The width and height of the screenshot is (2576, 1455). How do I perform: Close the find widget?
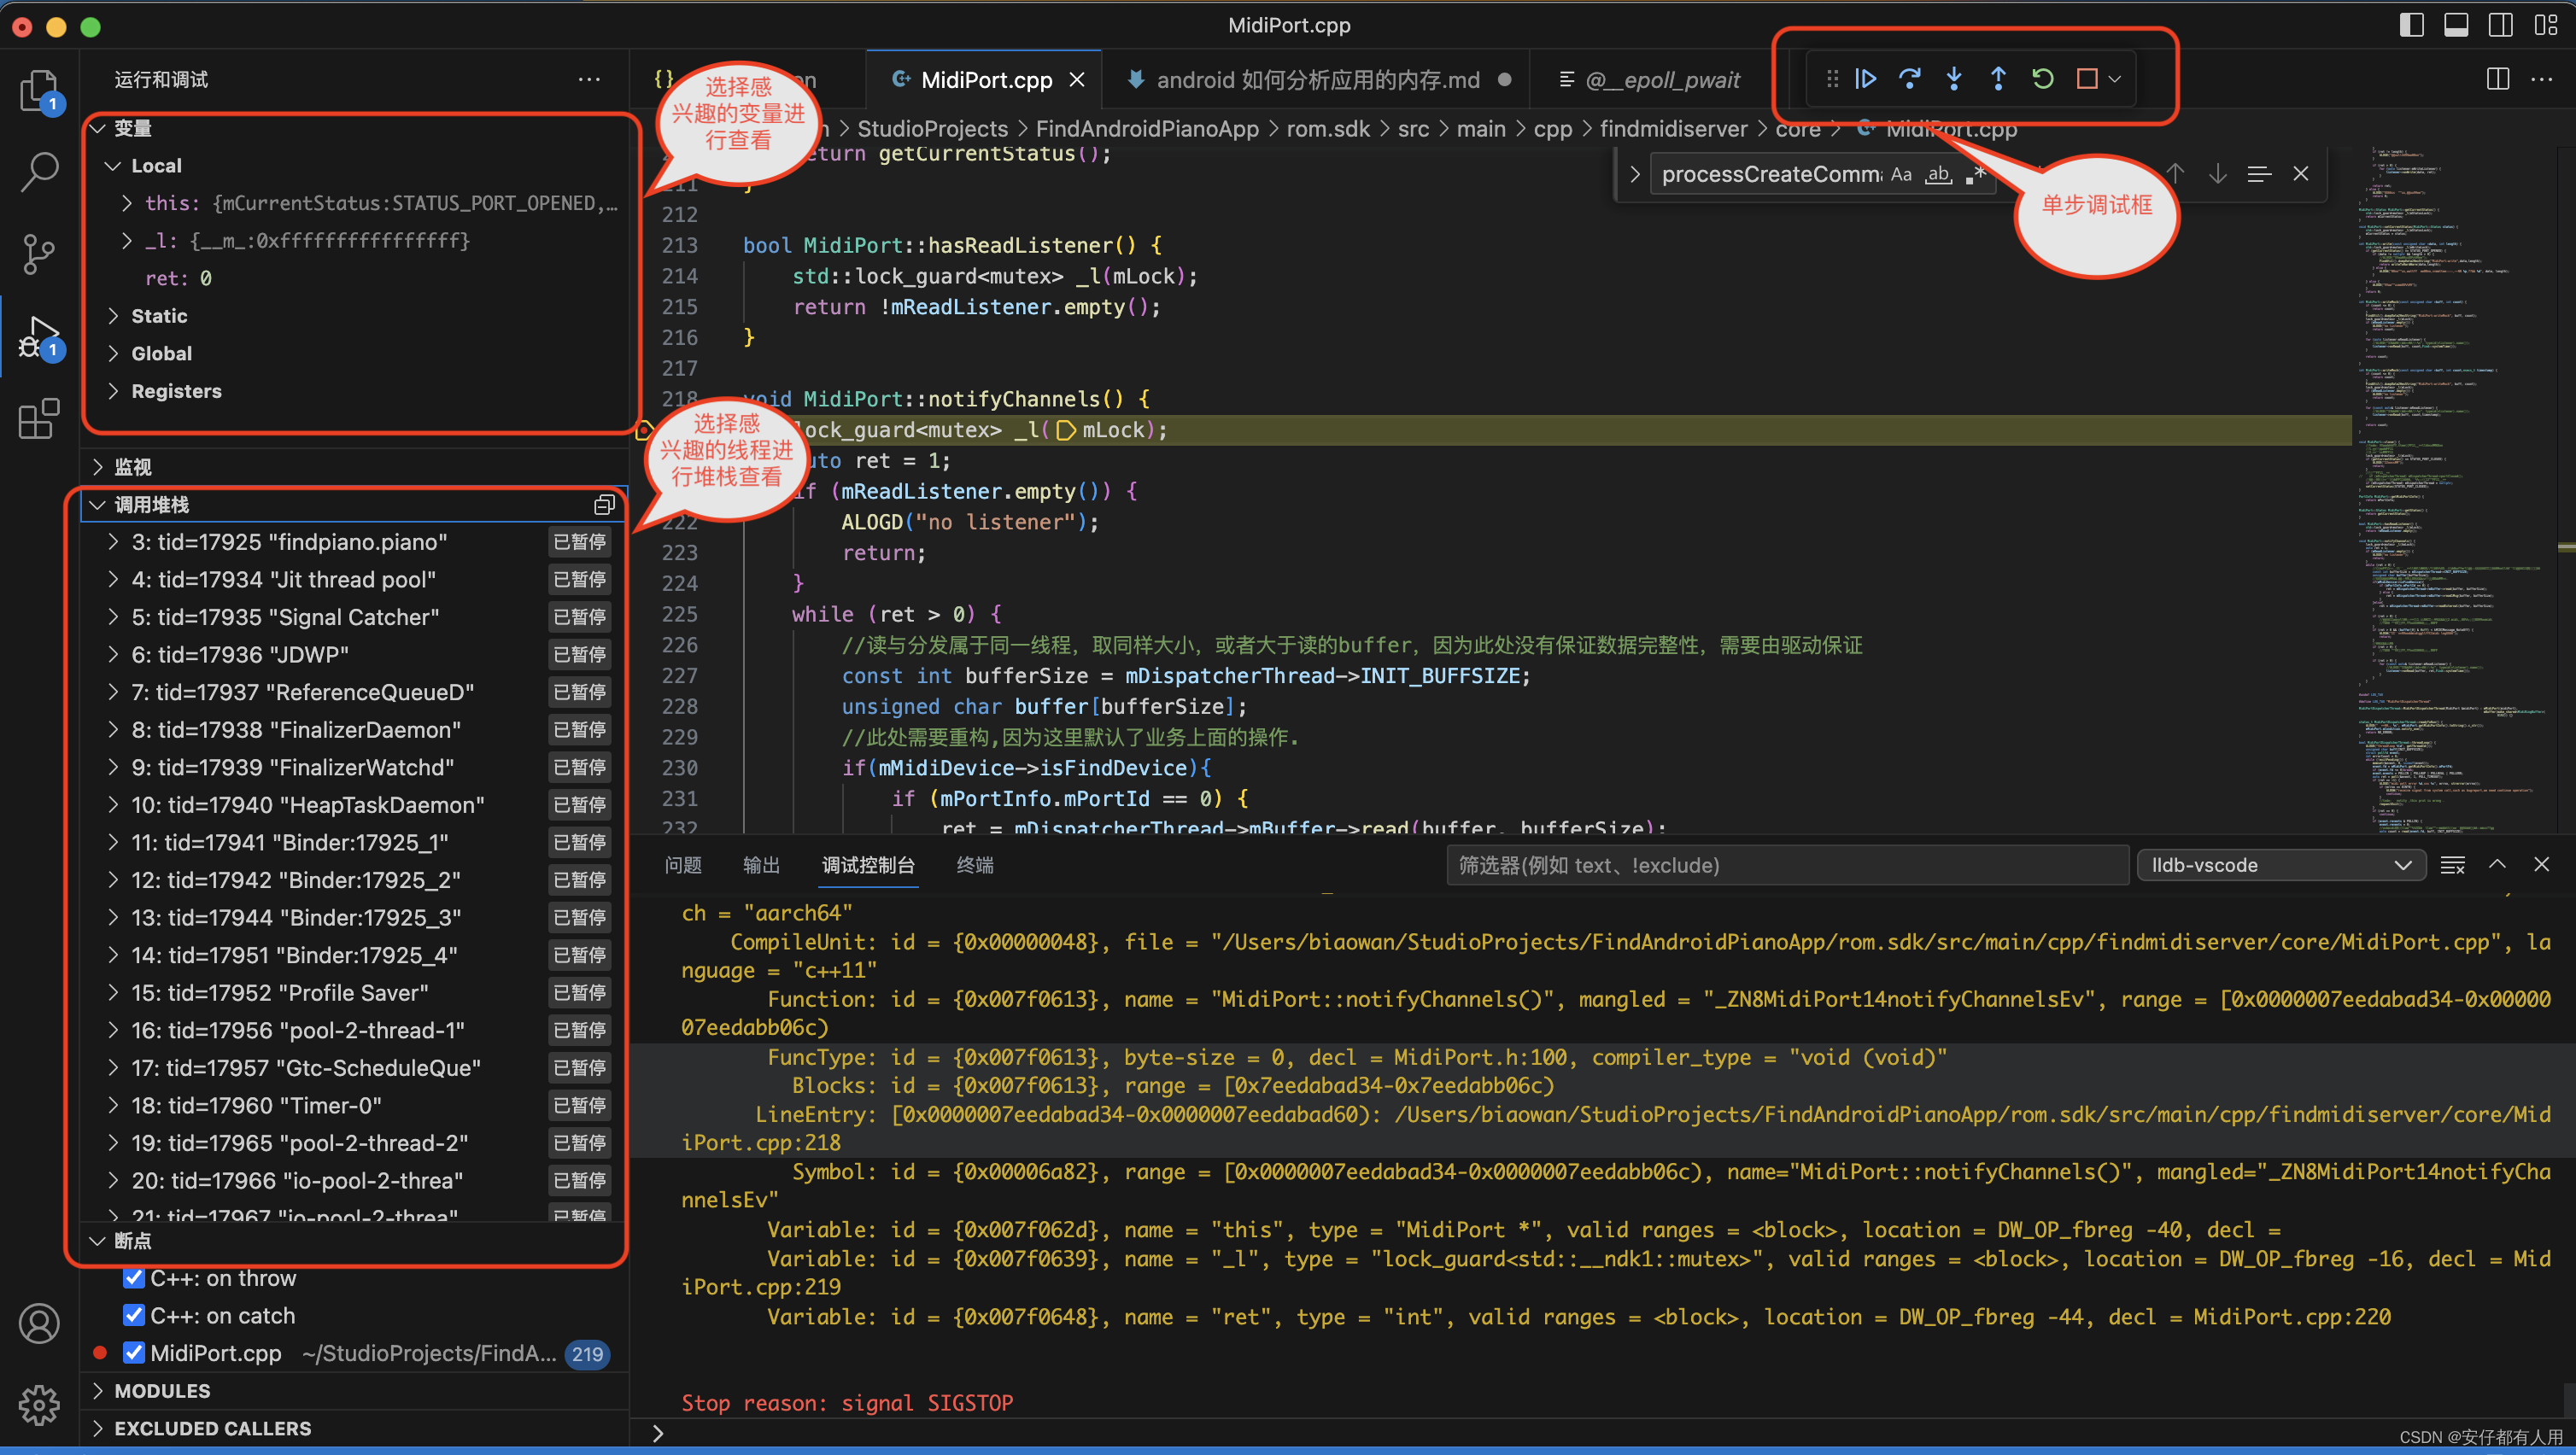[x=2300, y=174]
